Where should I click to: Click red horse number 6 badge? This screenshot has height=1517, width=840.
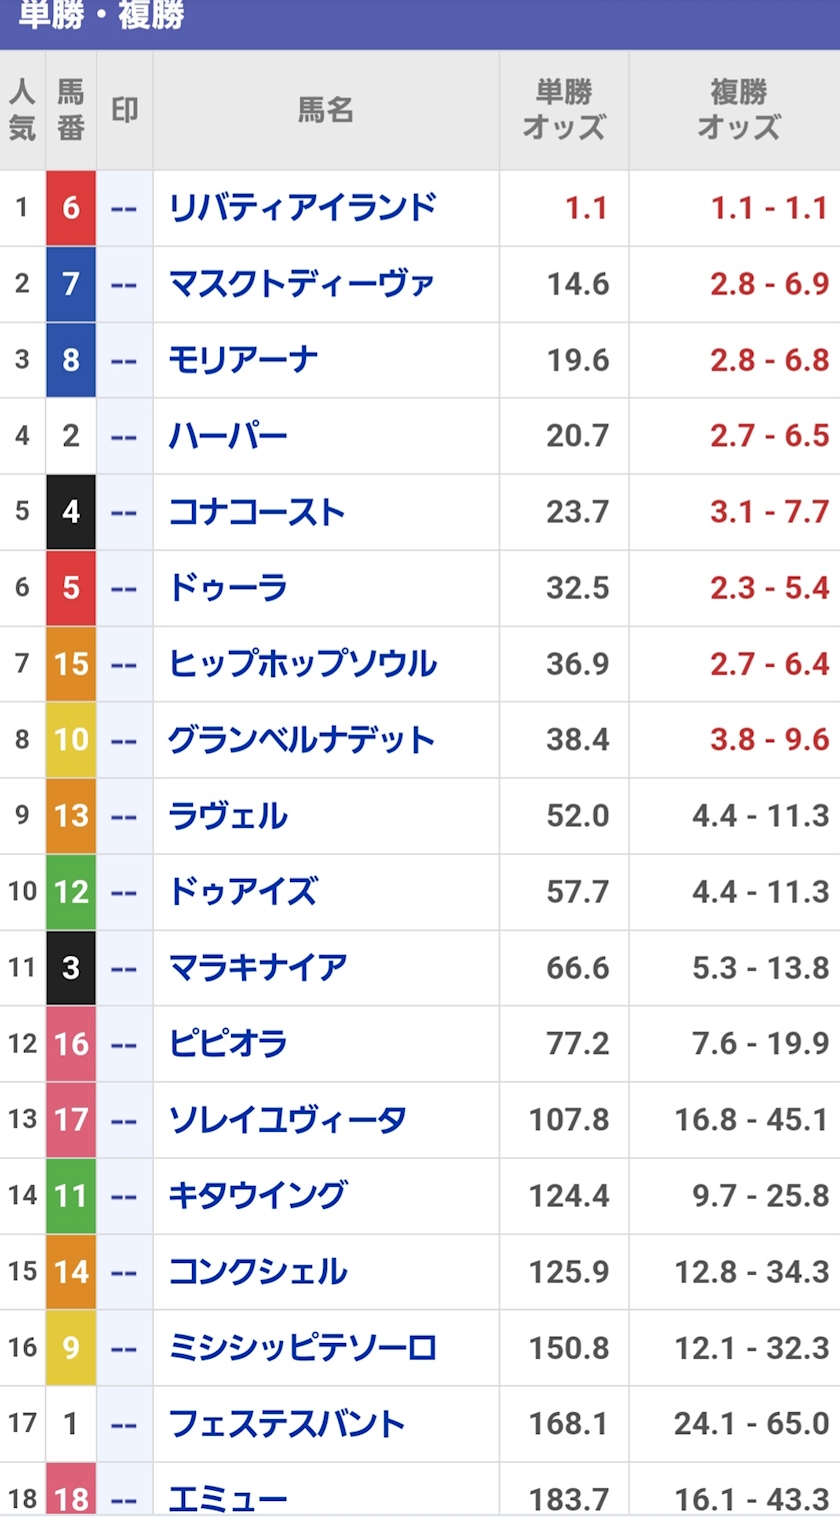[71, 208]
